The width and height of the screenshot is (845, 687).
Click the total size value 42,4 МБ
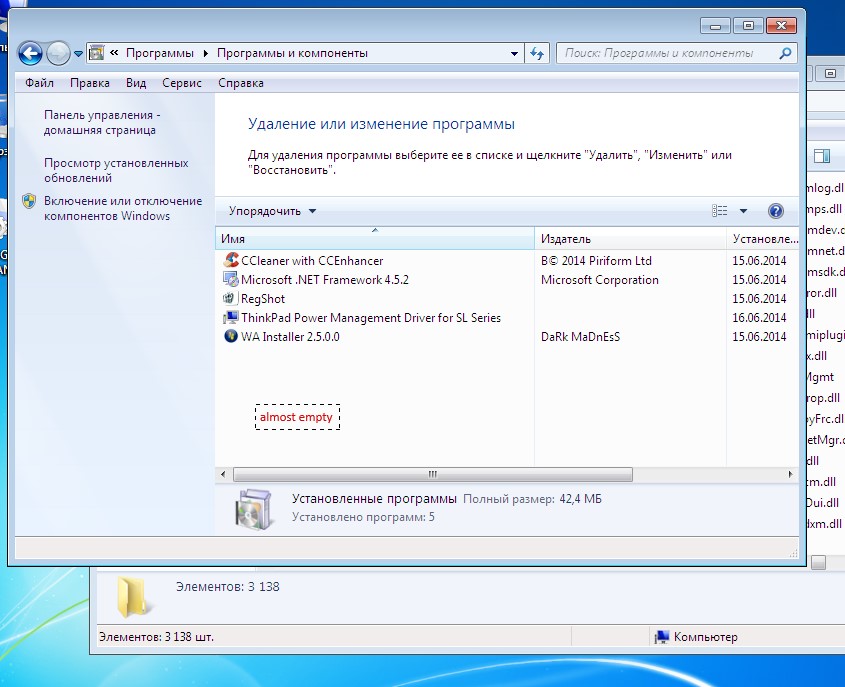pyautogui.click(x=580, y=499)
